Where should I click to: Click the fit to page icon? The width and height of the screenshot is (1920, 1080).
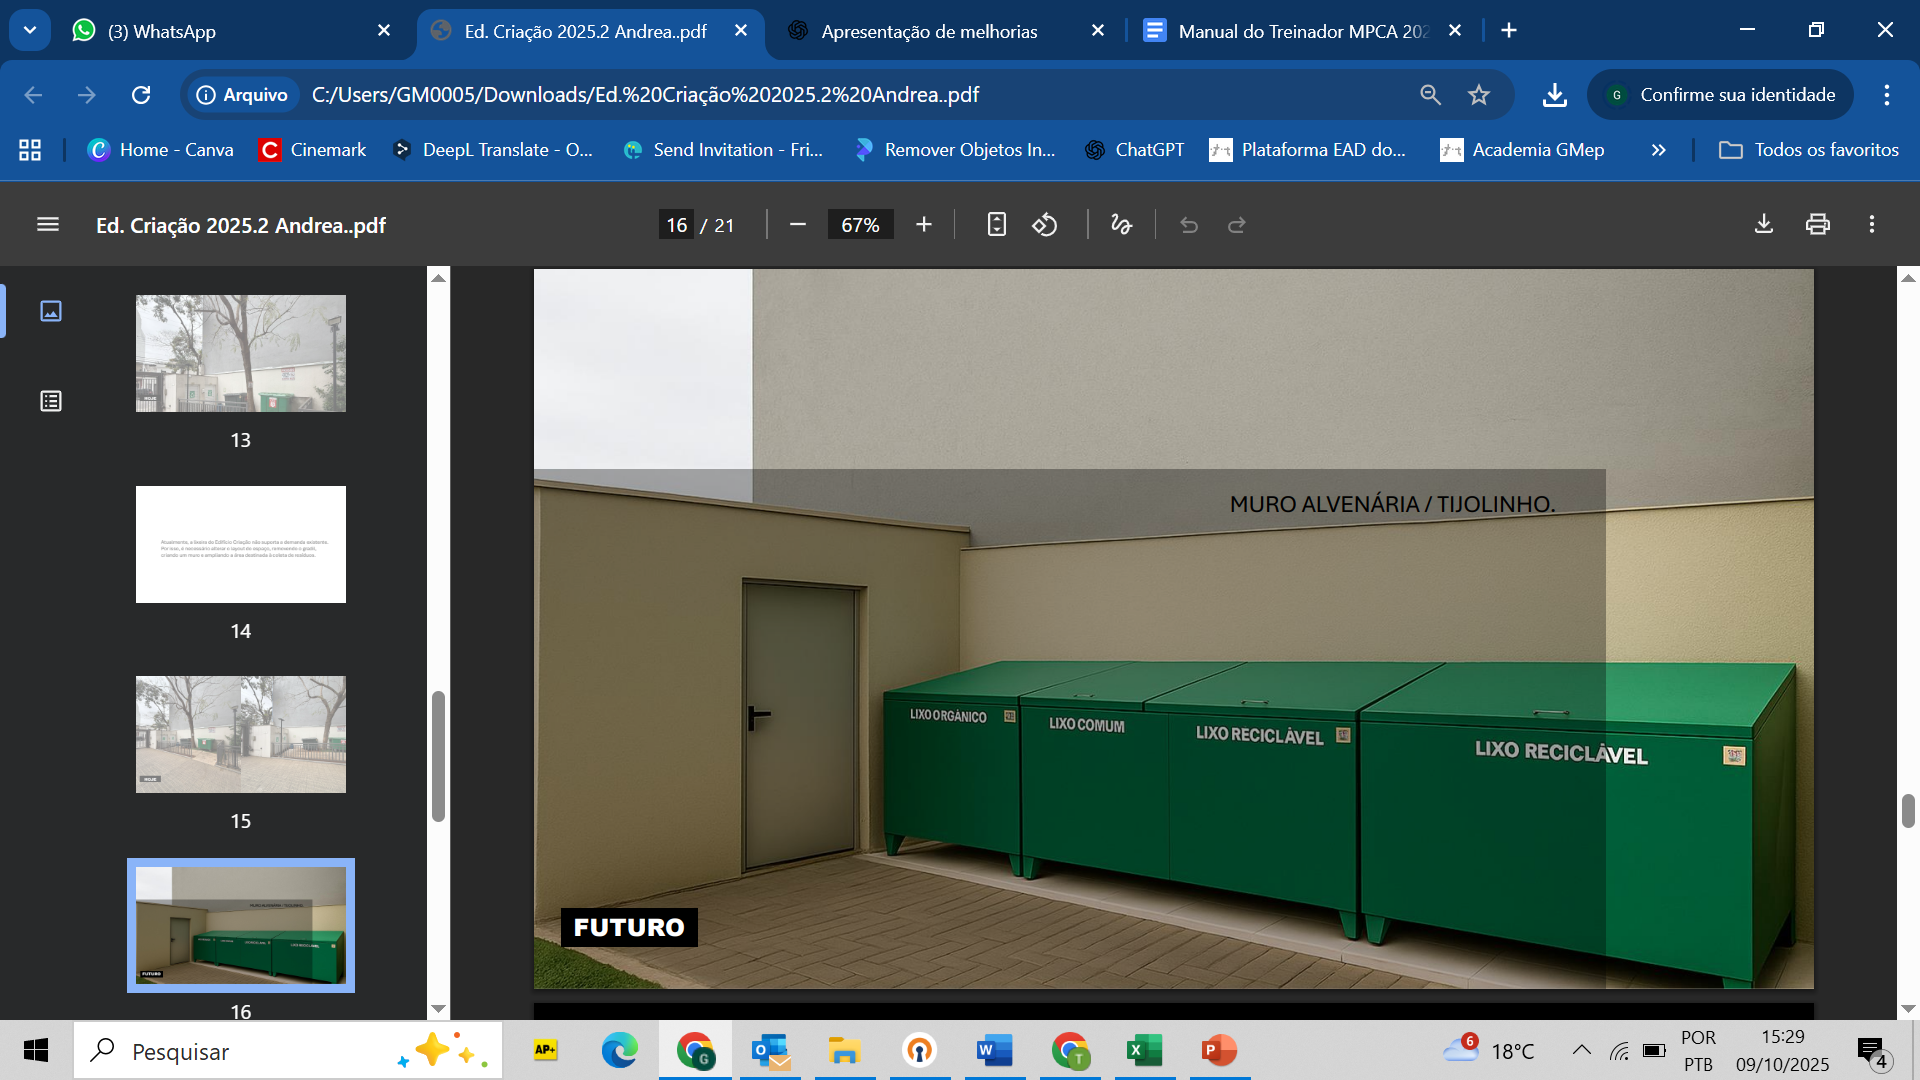click(996, 225)
